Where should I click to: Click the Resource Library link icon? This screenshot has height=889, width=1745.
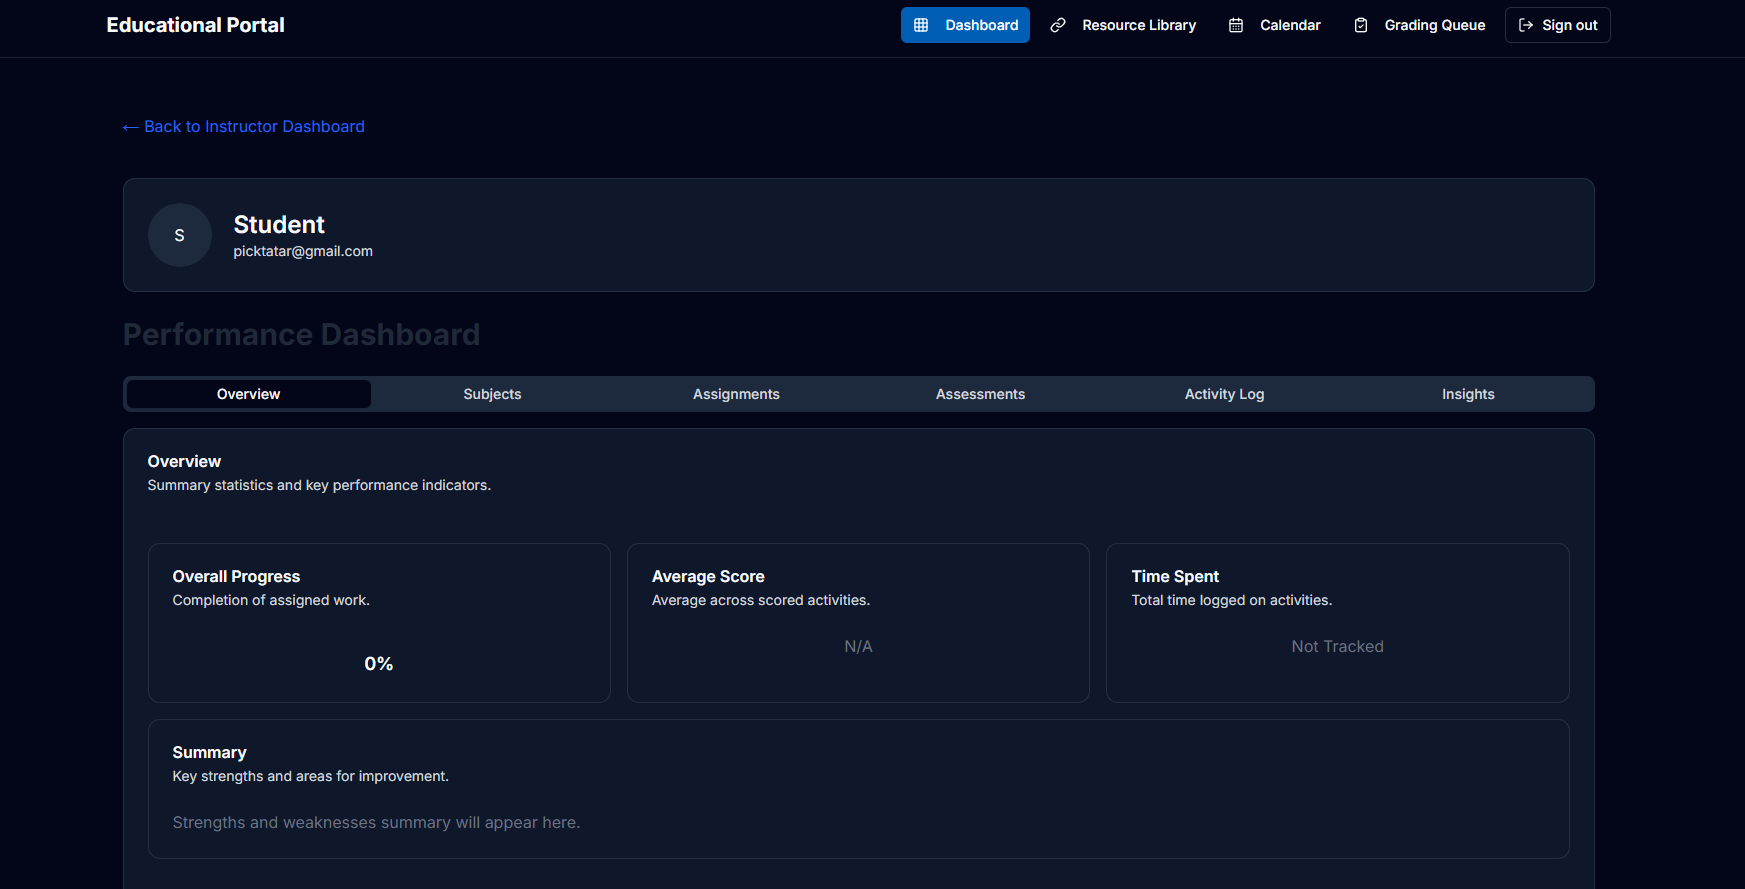1058,25
